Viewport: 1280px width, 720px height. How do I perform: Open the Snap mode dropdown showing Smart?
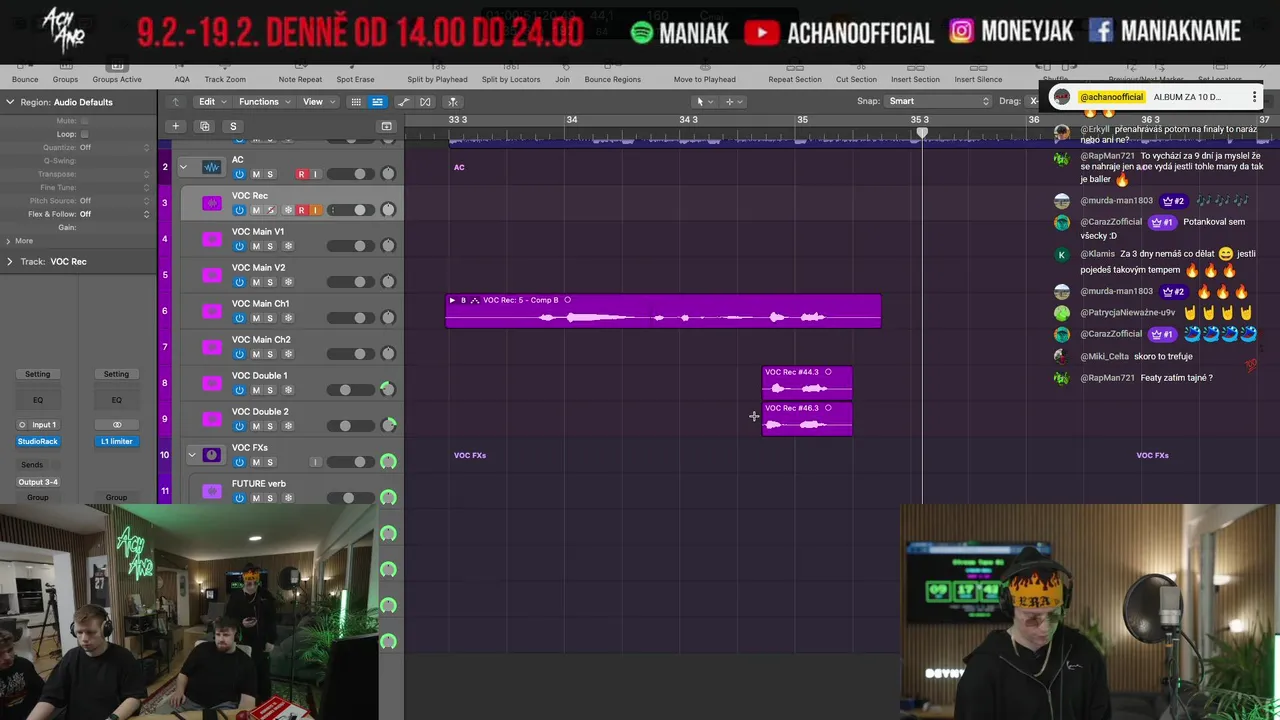(x=938, y=101)
